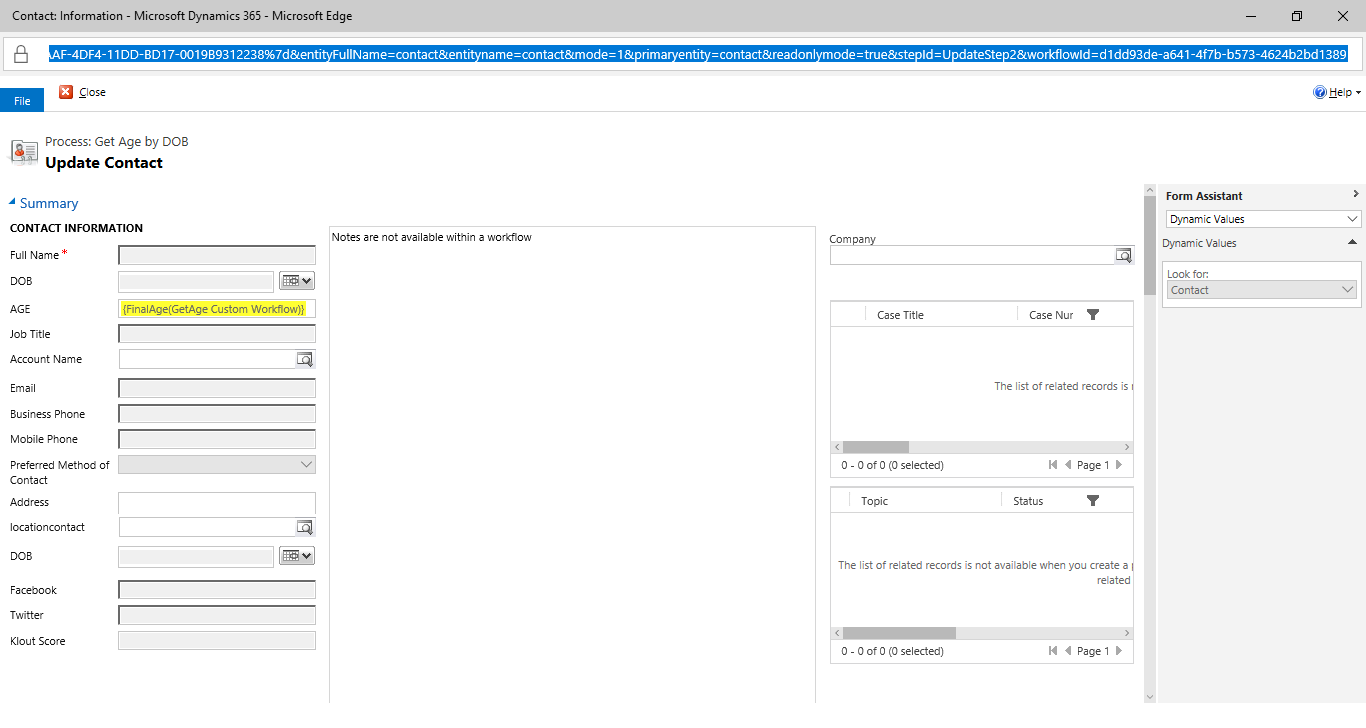Click the Case Number column header

click(x=1051, y=315)
